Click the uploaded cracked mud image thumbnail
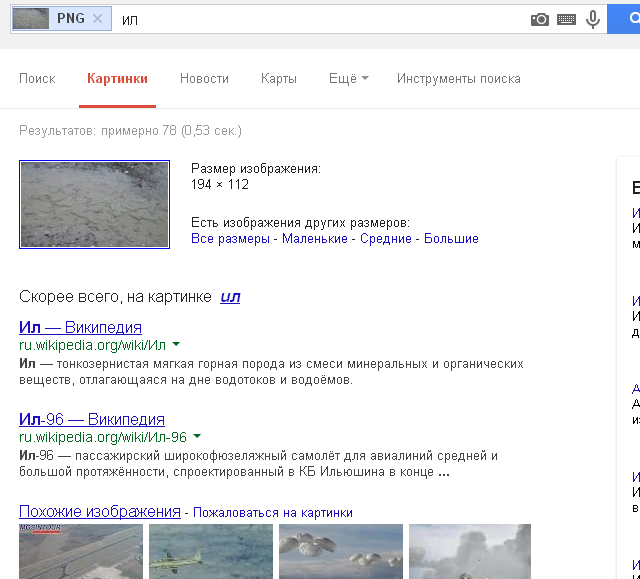640x579 pixels. 95,204
